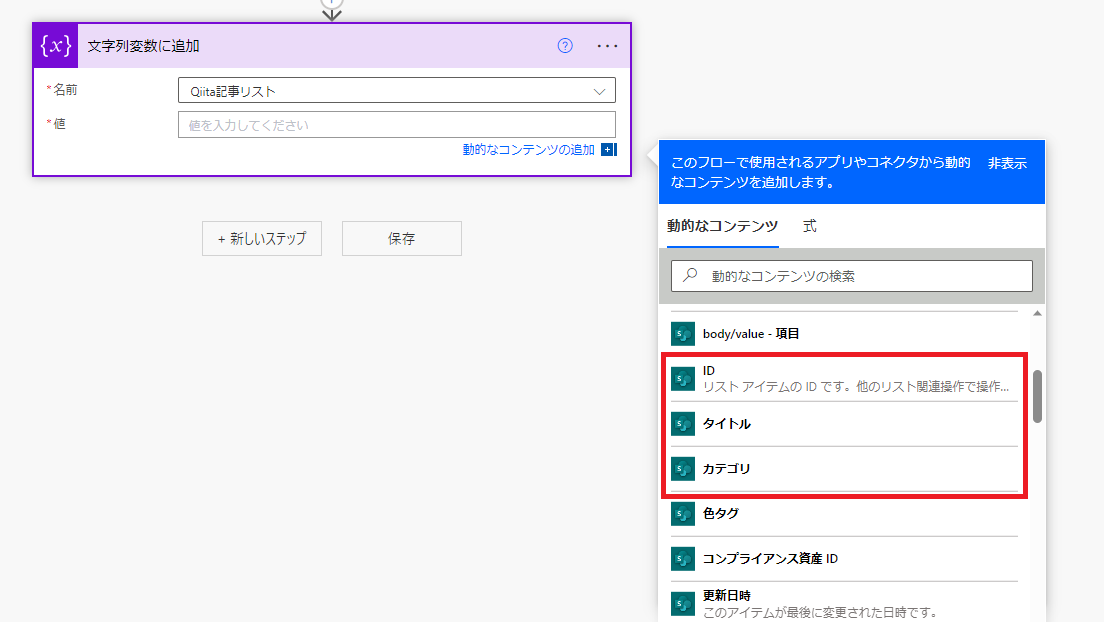Viewport: 1104px width, 622px height.
Task: Click the help question mark icon
Action: 565,46
